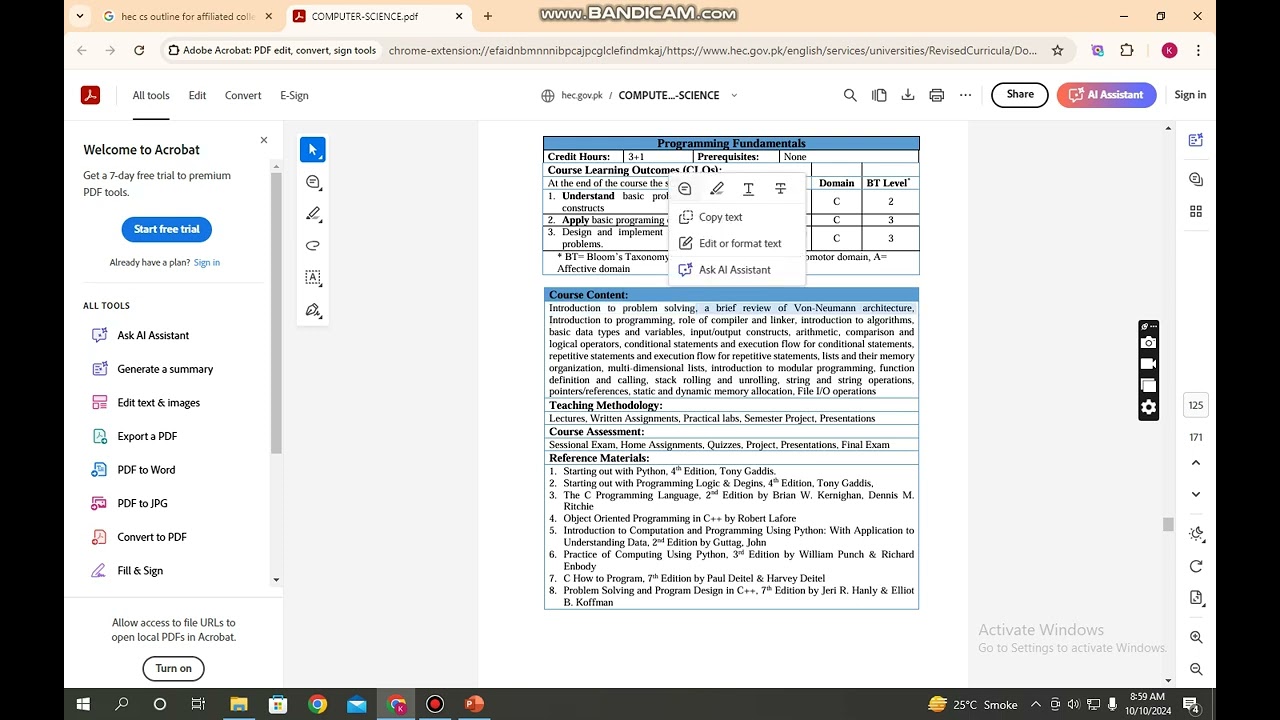Open the All tools tab
The height and width of the screenshot is (720, 1280).
coord(151,95)
